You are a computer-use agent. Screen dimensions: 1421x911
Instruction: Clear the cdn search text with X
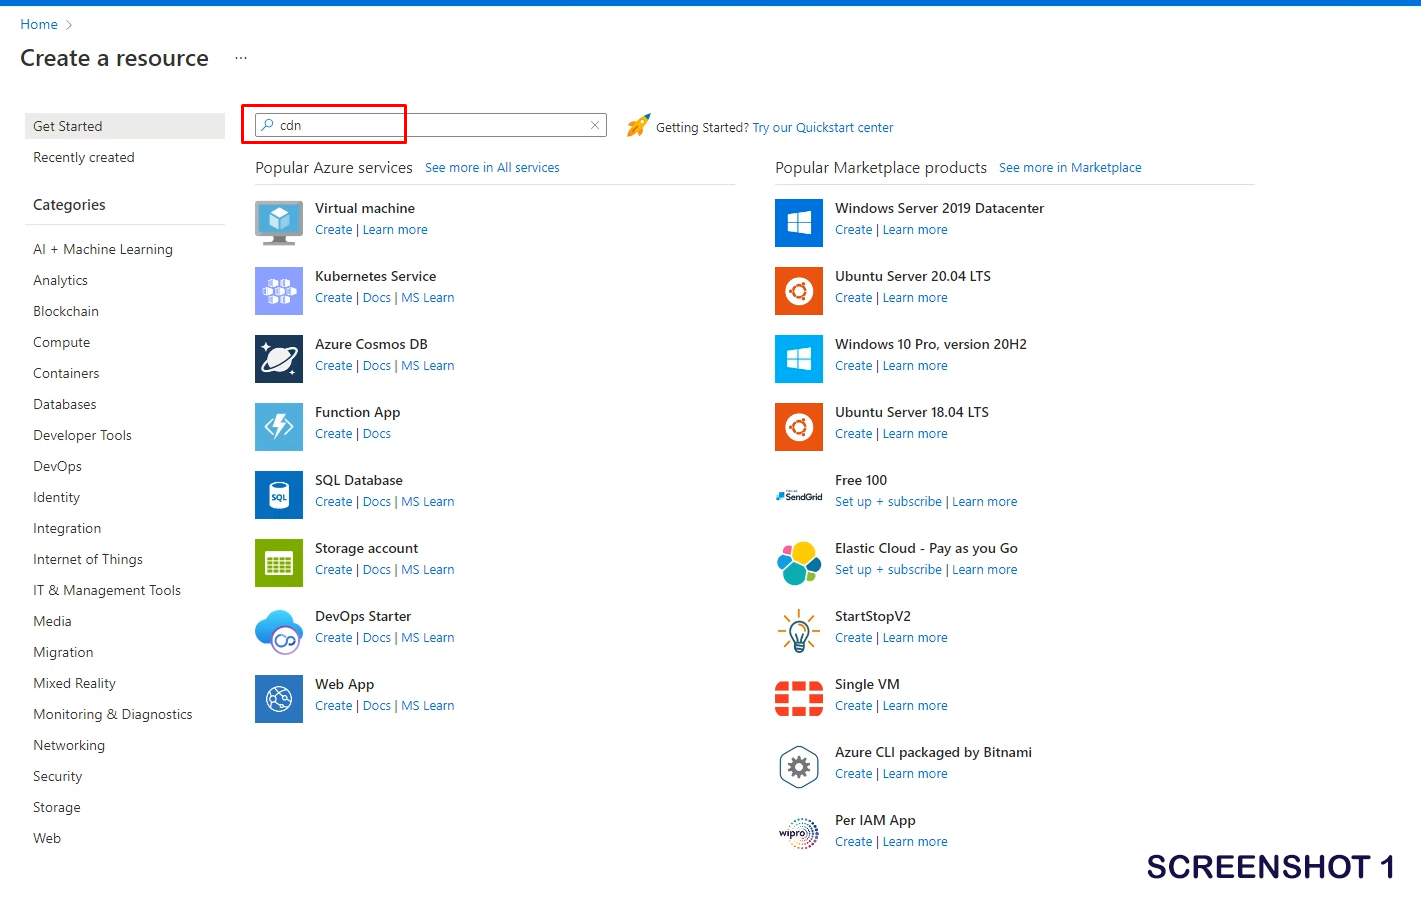click(x=595, y=125)
